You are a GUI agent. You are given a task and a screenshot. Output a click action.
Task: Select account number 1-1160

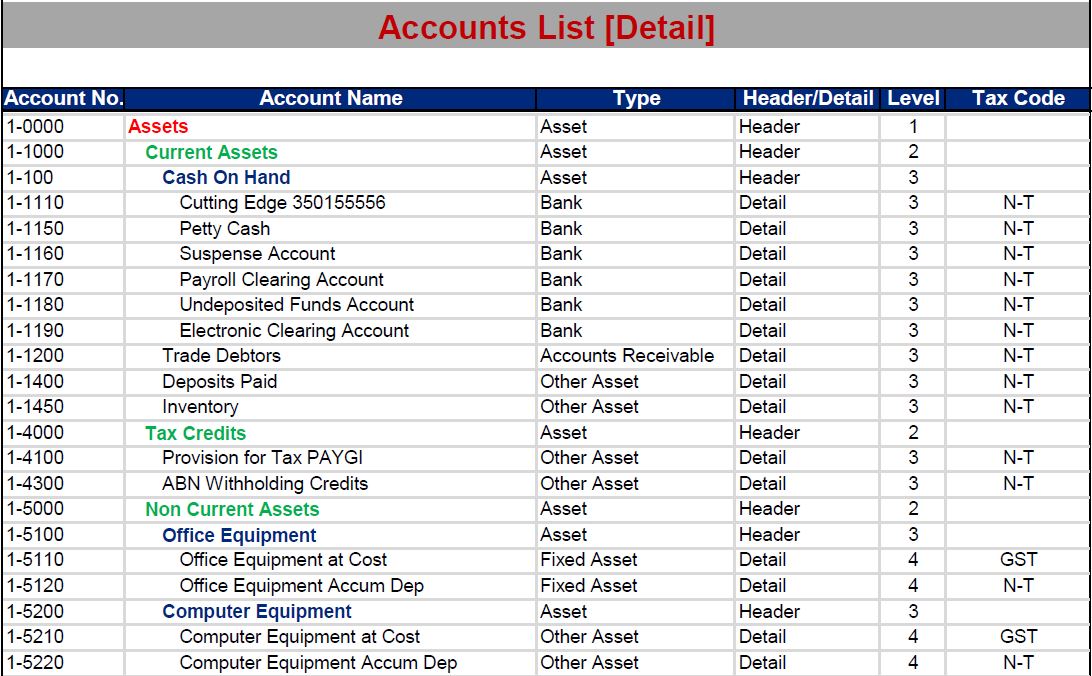tap(35, 253)
